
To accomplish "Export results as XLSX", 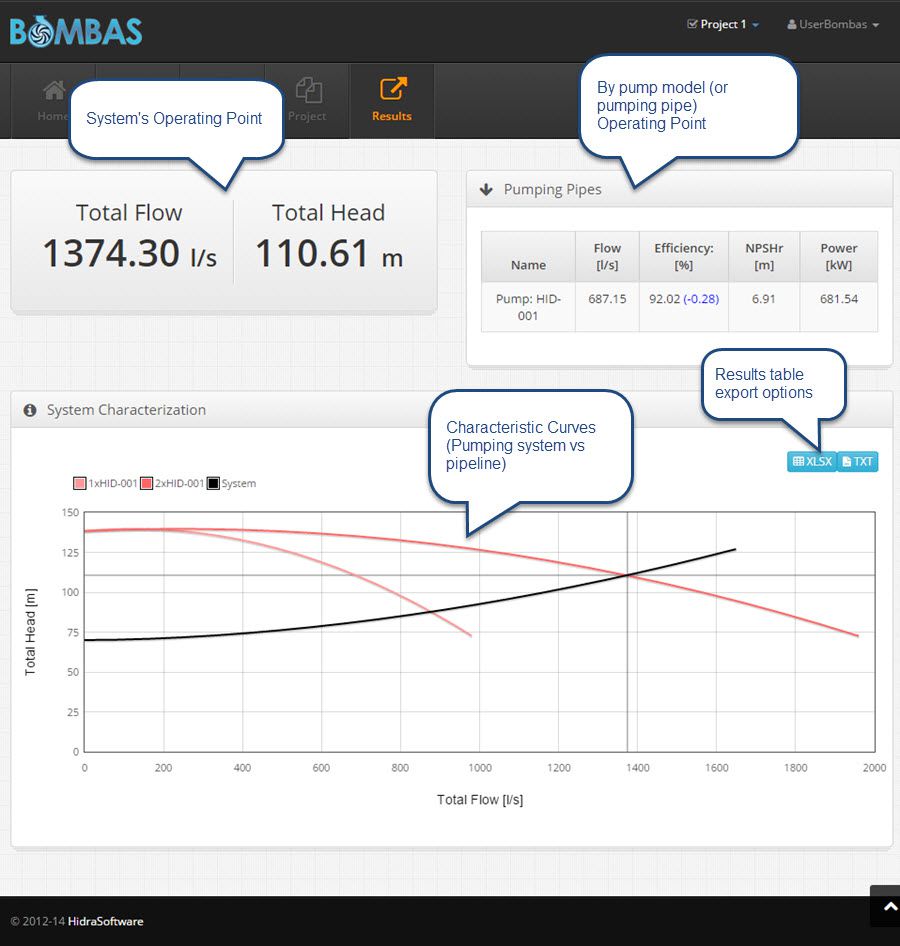I will (x=811, y=462).
